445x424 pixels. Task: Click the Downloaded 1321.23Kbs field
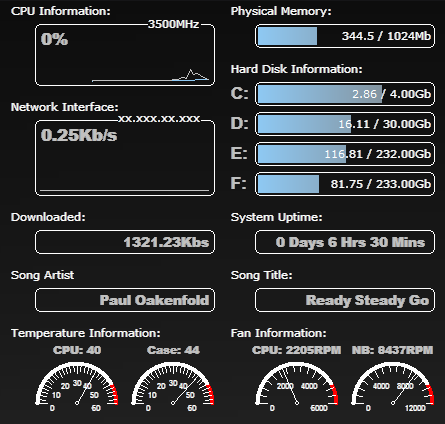pyautogui.click(x=125, y=242)
